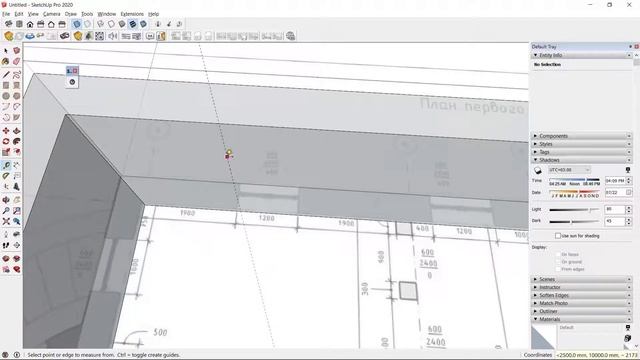
Task: Pin the Default Tray auto-hide button
Action: 630,47
